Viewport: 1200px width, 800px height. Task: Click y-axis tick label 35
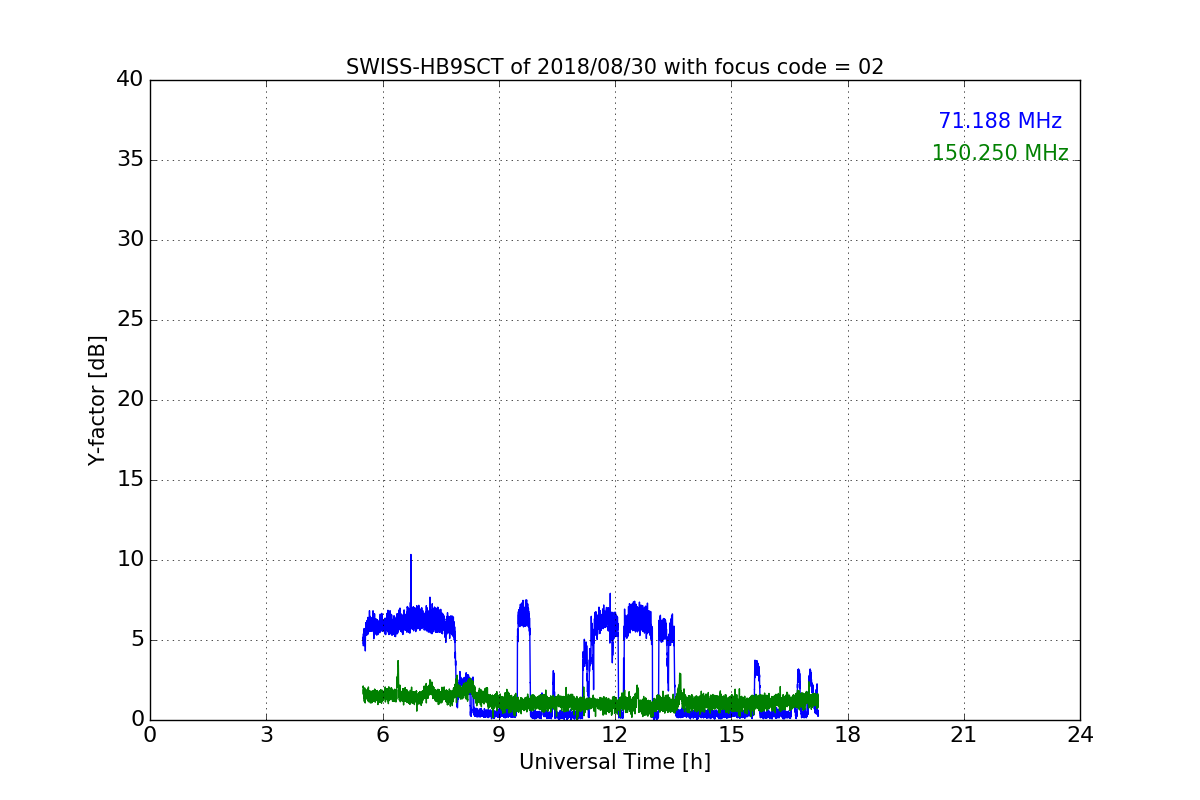(x=130, y=160)
